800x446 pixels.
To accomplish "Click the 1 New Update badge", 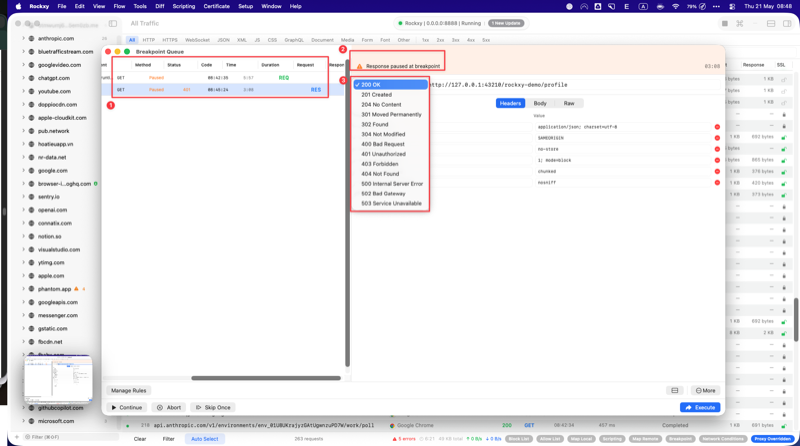I will pos(506,23).
